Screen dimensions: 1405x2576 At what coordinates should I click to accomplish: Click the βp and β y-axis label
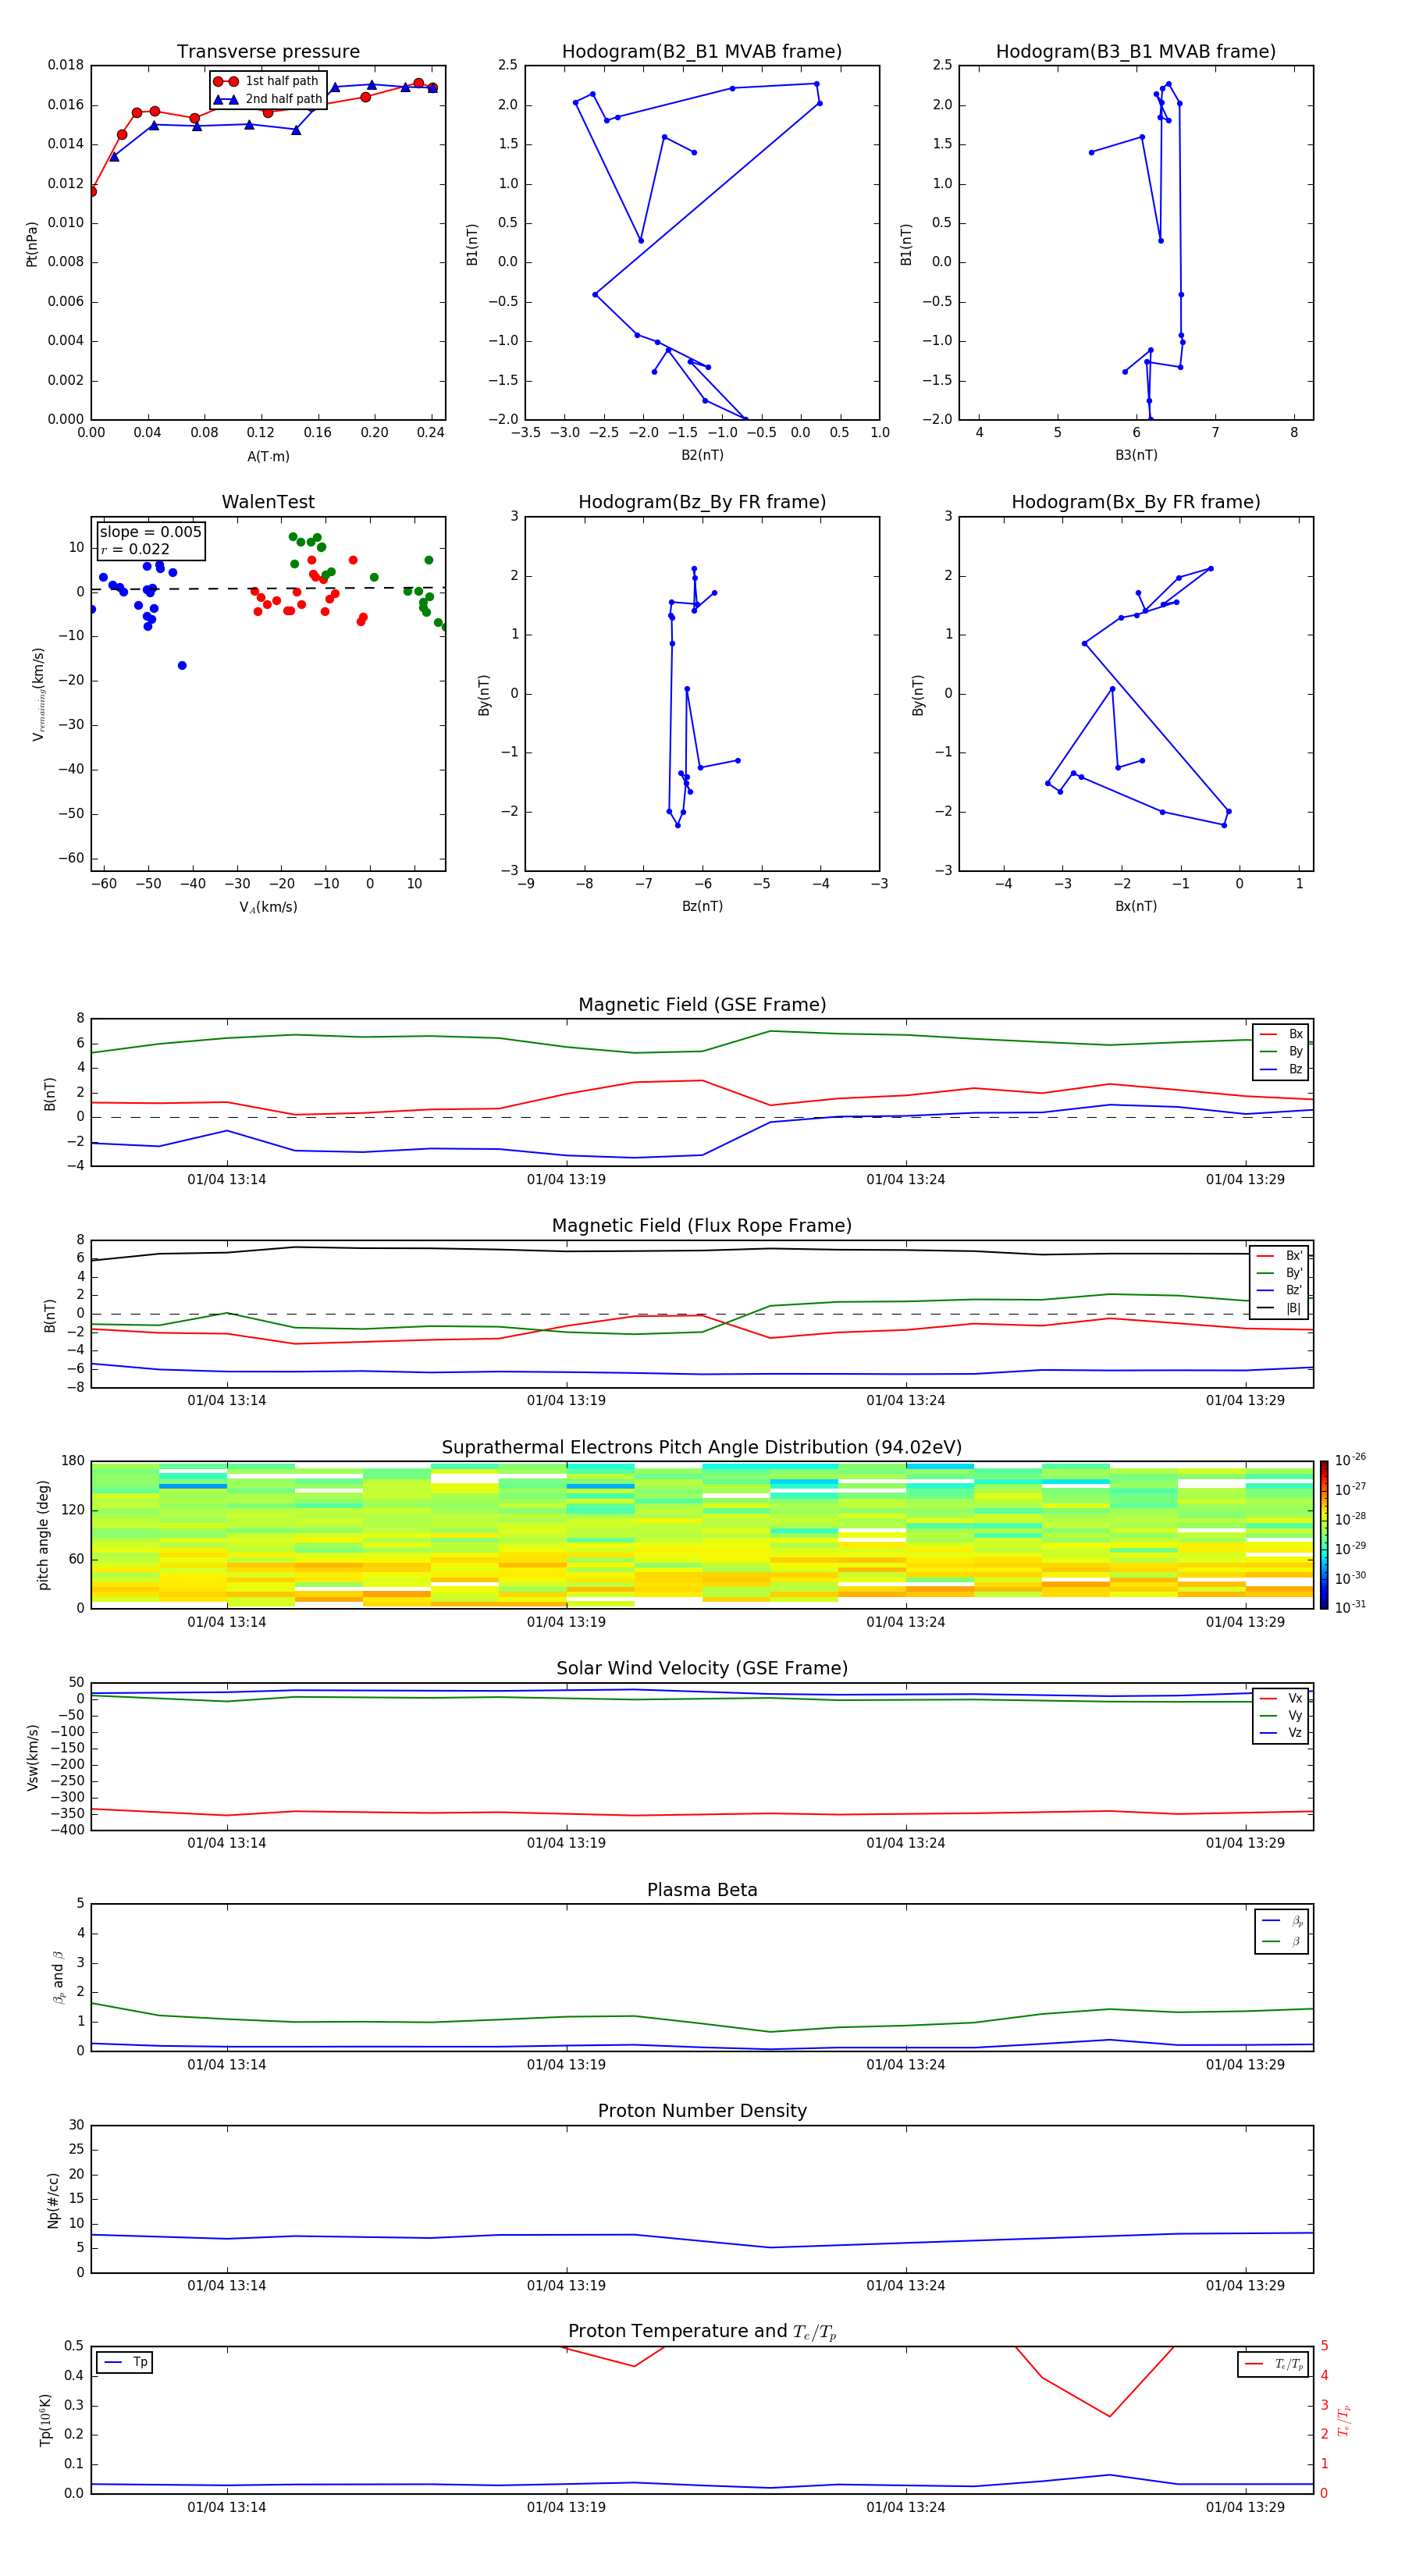58,1978
